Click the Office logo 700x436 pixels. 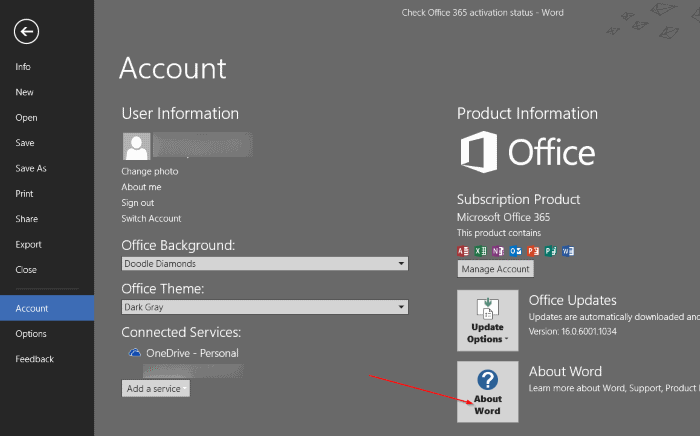click(x=528, y=152)
